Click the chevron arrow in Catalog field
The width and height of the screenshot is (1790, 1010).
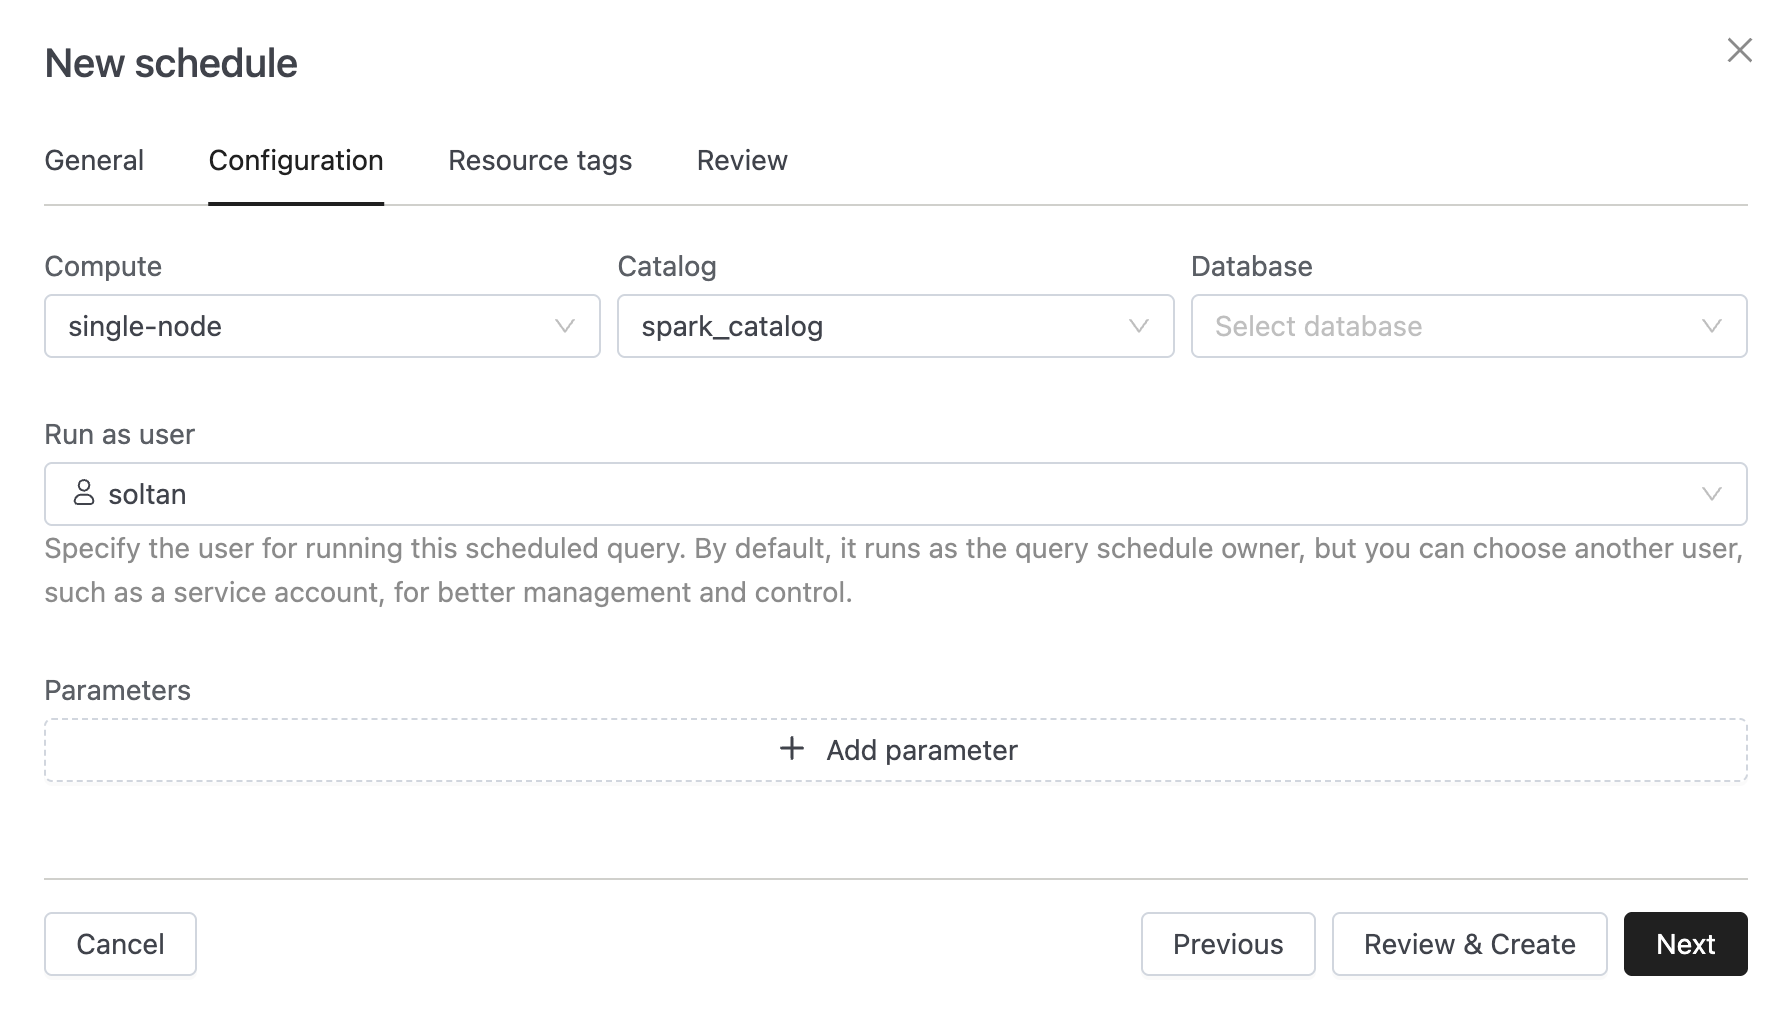click(x=1138, y=326)
